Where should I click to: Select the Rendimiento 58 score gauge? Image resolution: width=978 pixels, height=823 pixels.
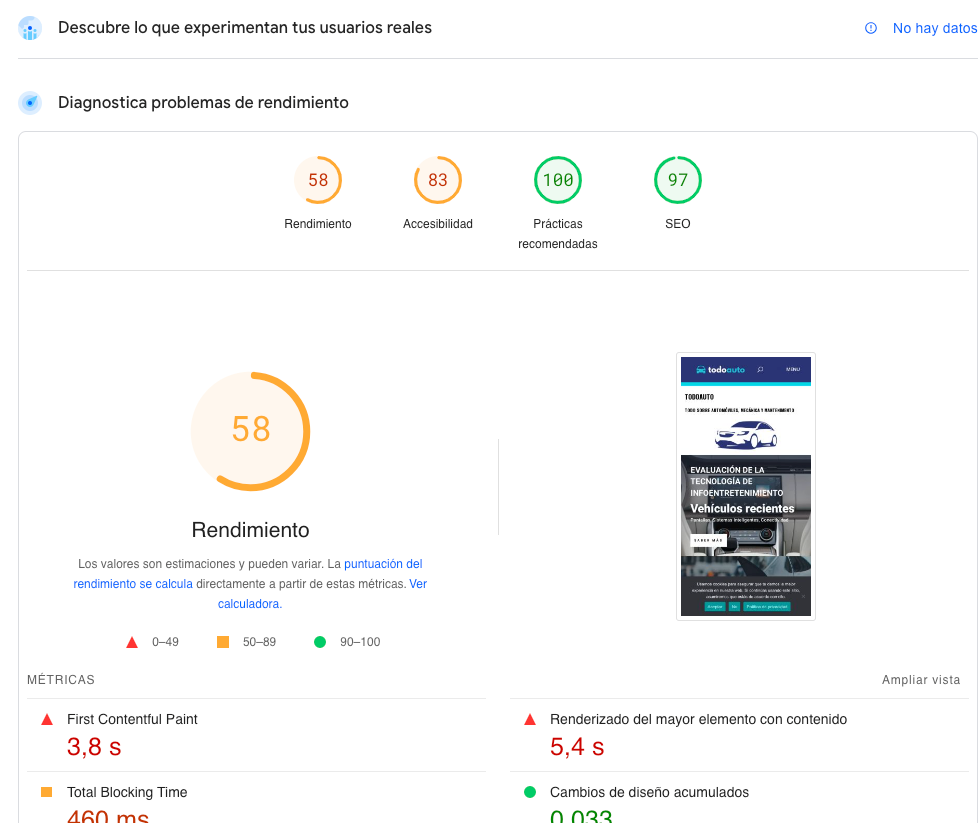tap(318, 180)
